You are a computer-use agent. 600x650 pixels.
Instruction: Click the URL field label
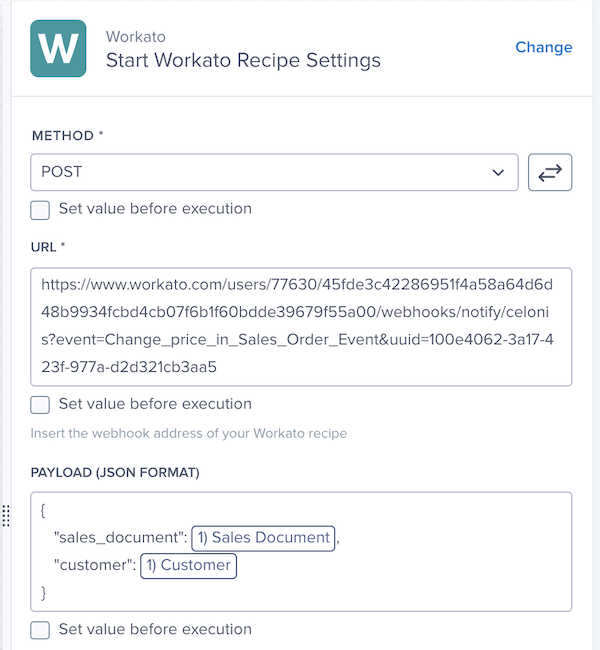(x=46, y=246)
